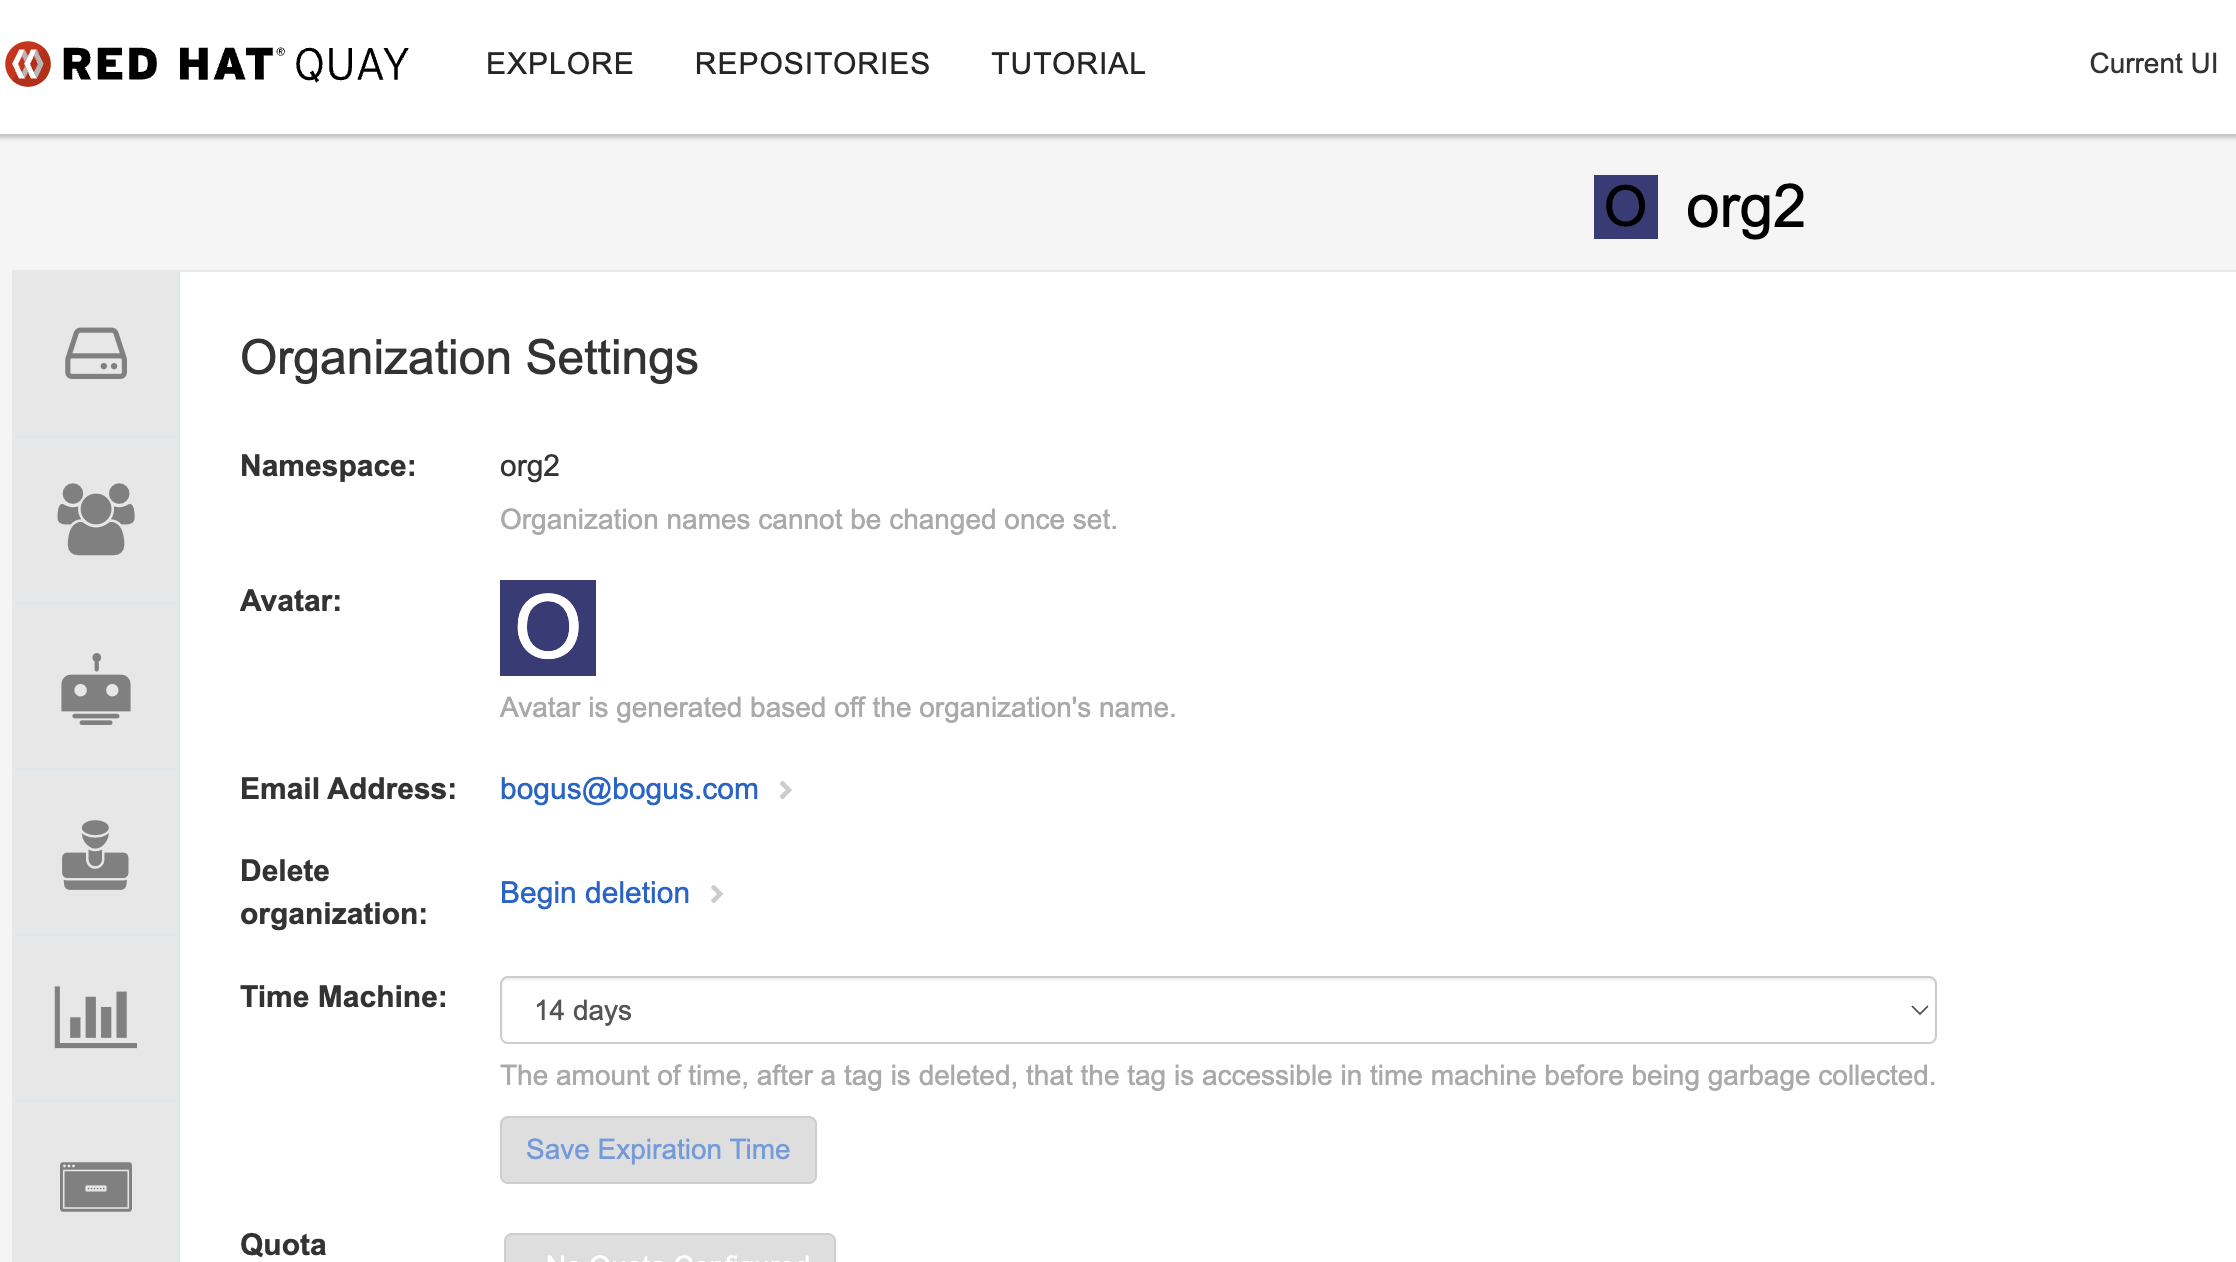Image resolution: width=2236 pixels, height=1262 pixels.
Task: Open the Robot Accounts sidebar icon
Action: pyautogui.click(x=96, y=689)
